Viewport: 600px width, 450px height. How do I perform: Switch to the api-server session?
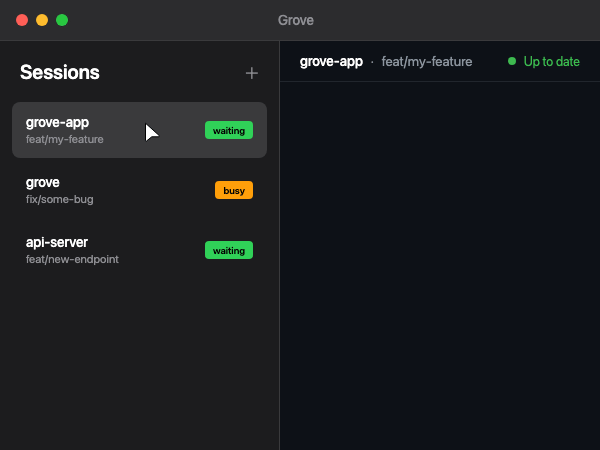57,243
